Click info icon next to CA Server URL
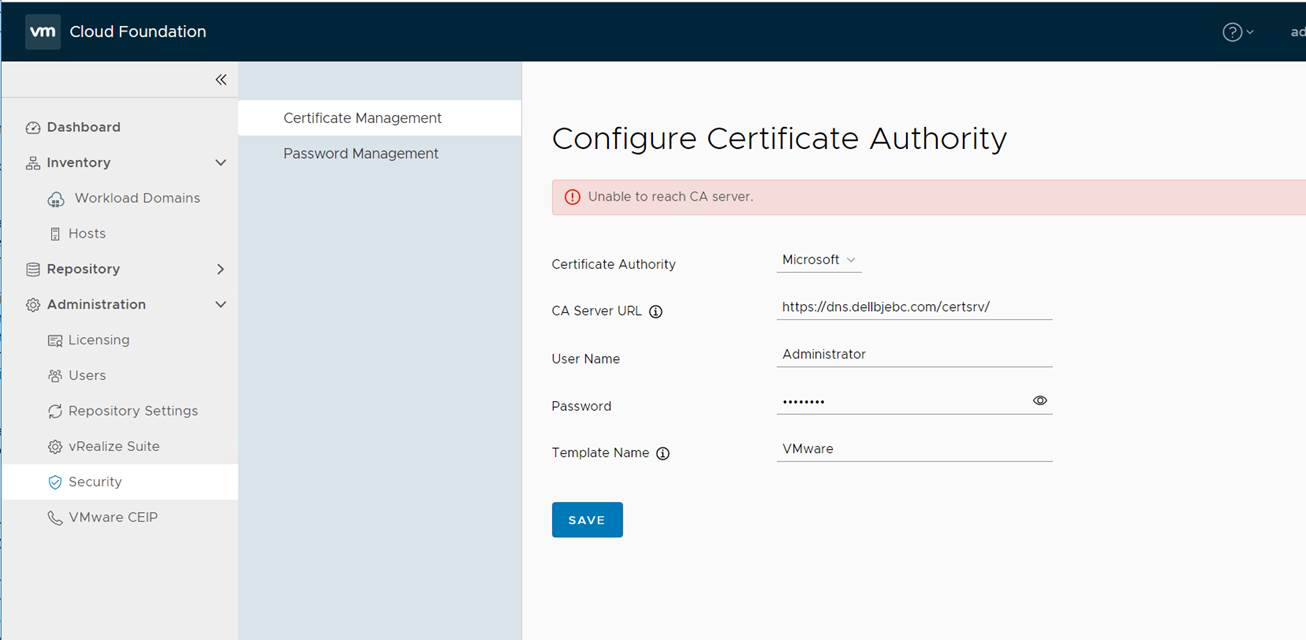 [656, 311]
